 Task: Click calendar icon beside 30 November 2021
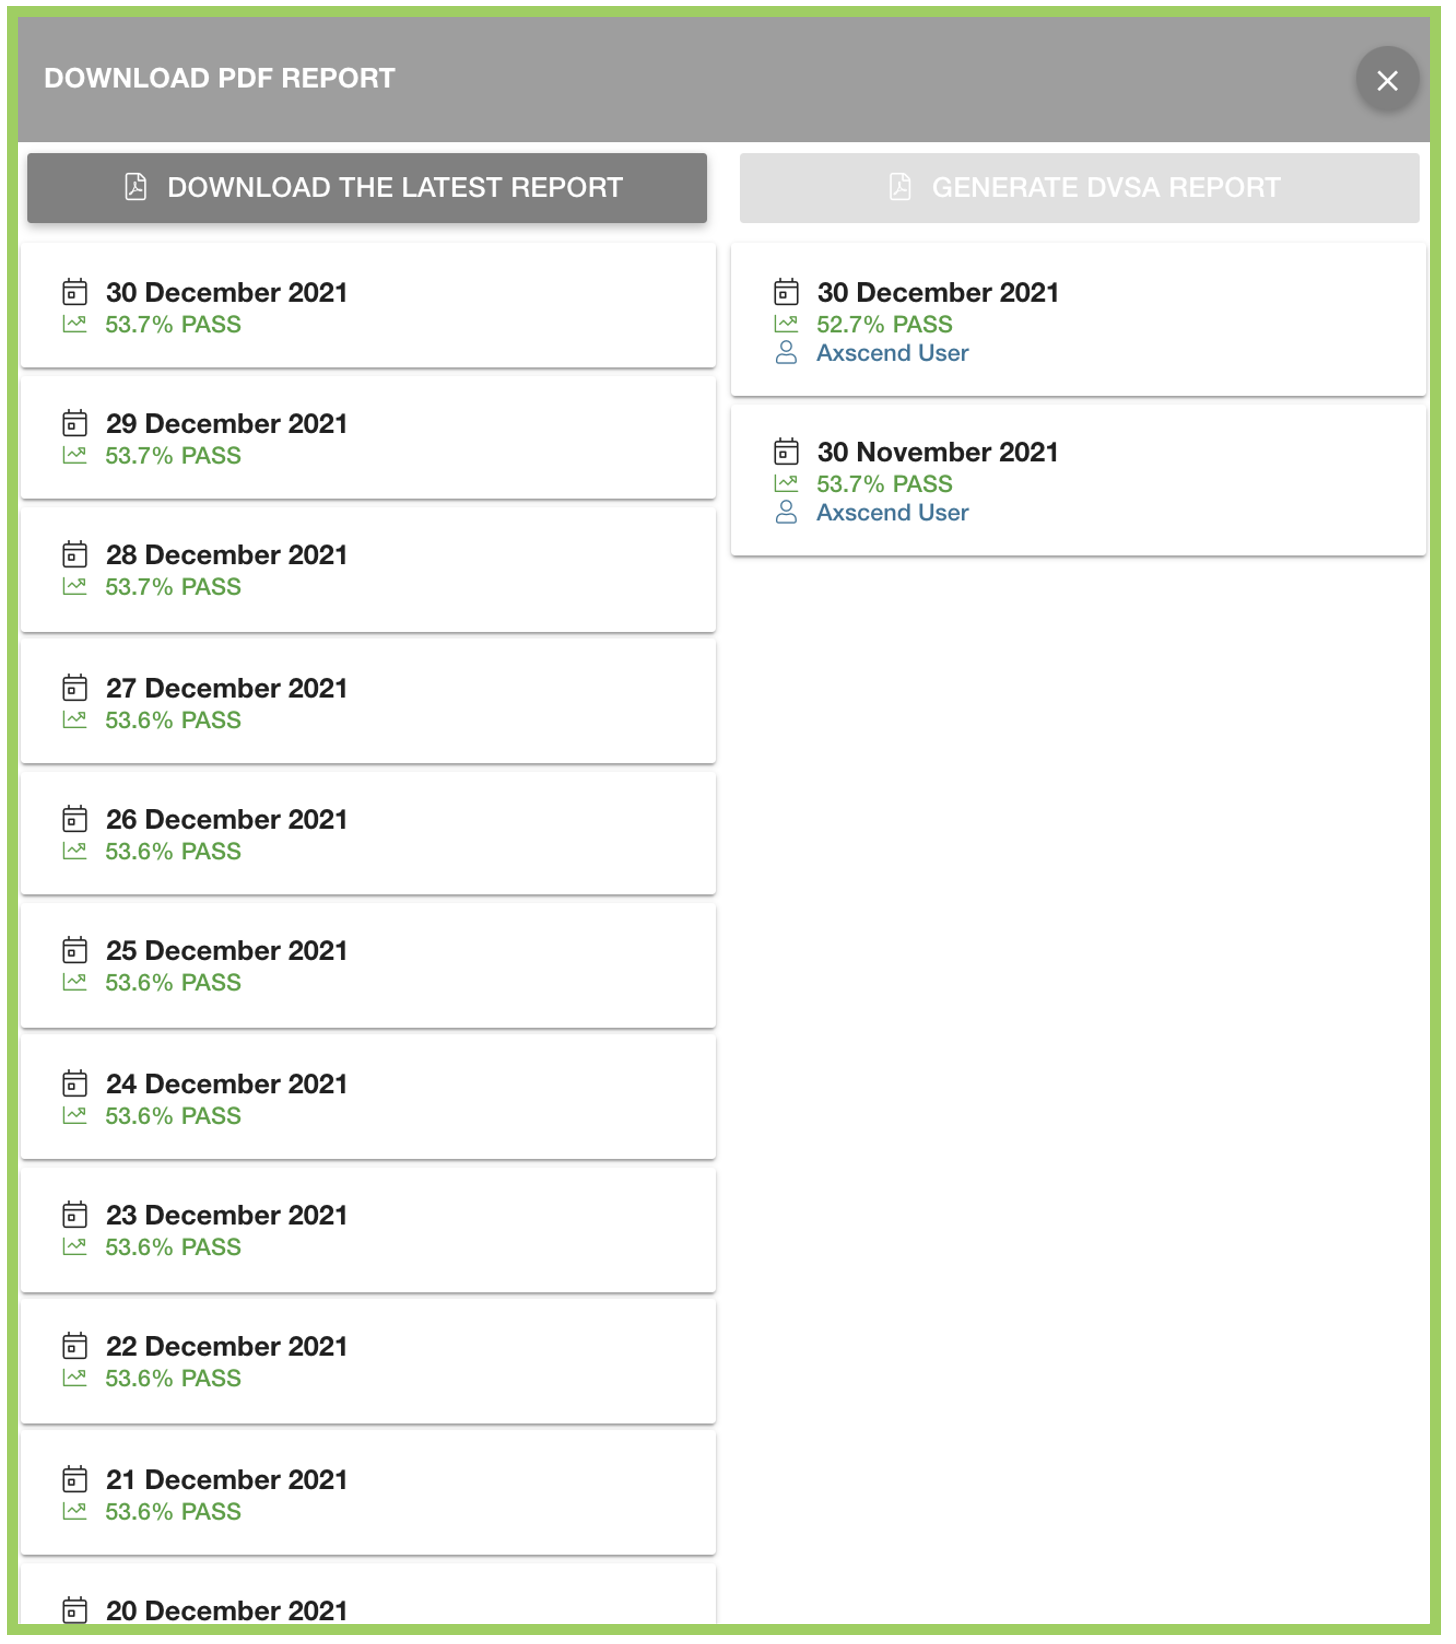(x=786, y=452)
